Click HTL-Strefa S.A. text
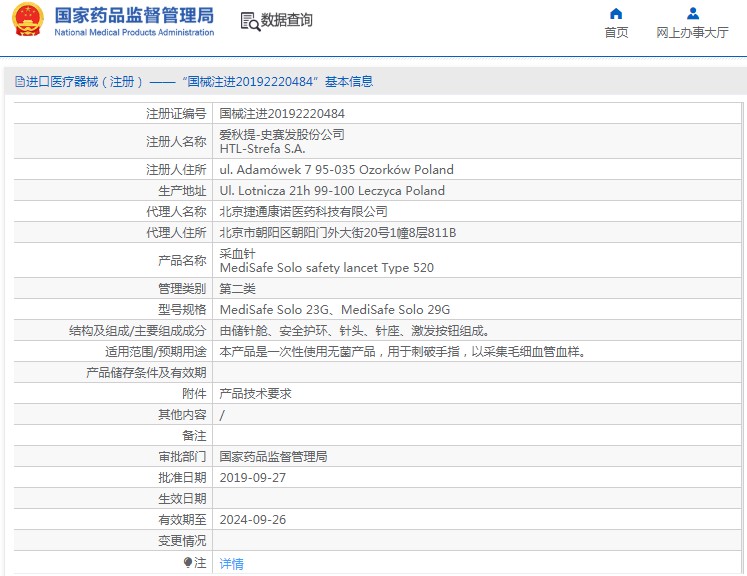The width and height of the screenshot is (747, 576). pyautogui.click(x=262, y=149)
